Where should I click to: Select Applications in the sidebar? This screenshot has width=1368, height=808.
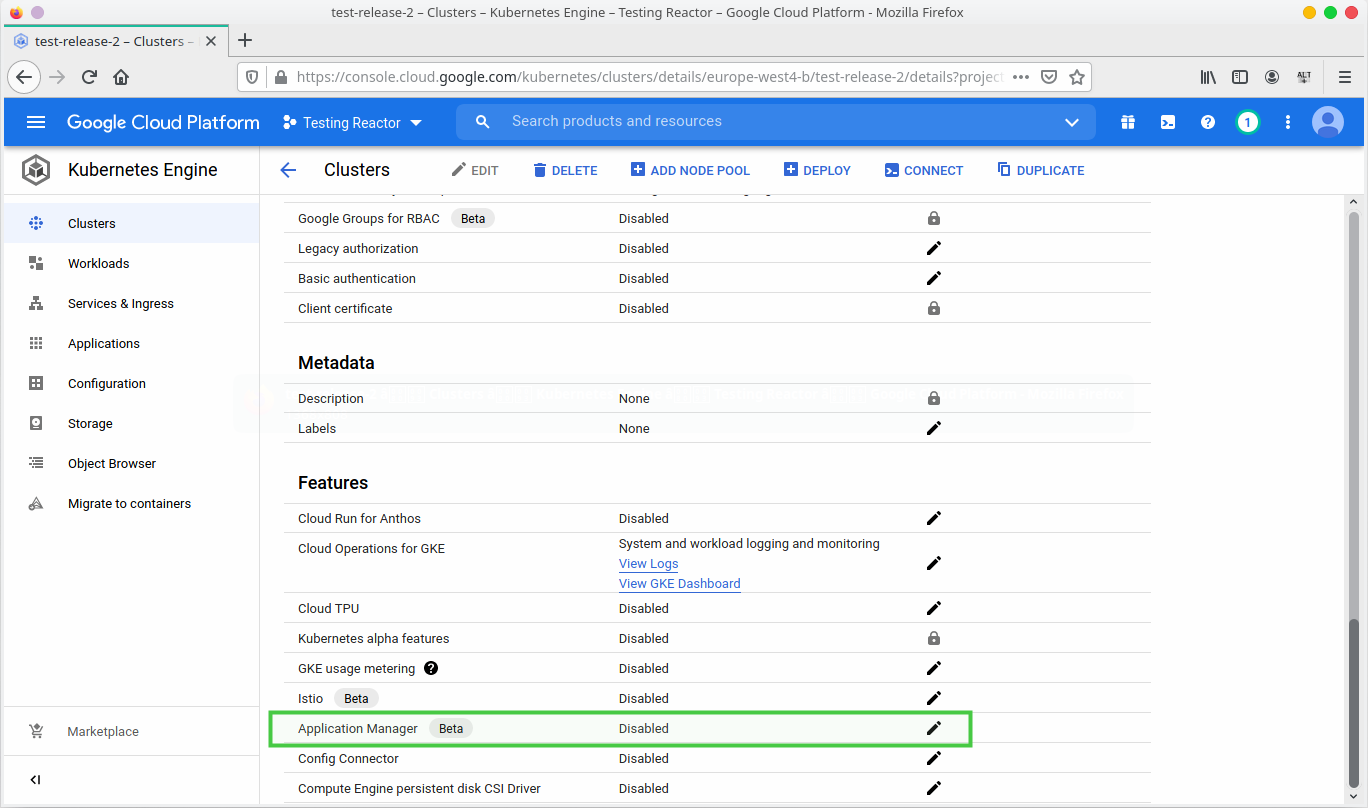point(131,343)
